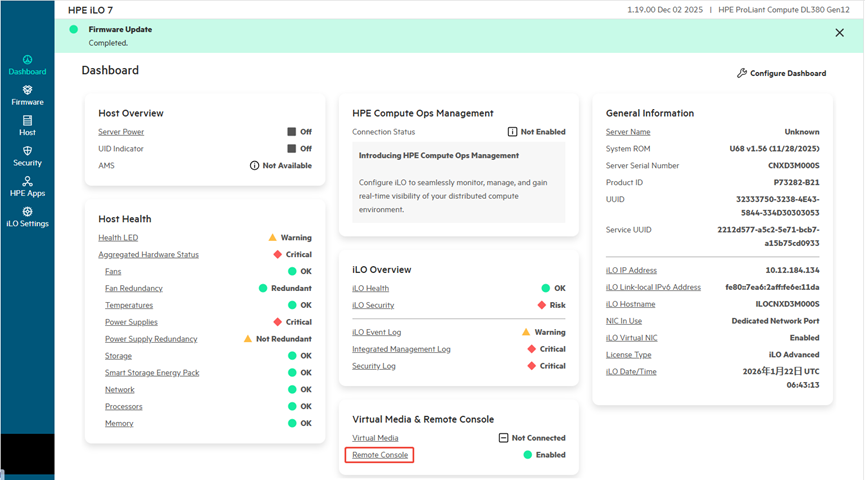Dismiss the Firmware Update notification banner
Screen dimensions: 865x480
coord(839,33)
